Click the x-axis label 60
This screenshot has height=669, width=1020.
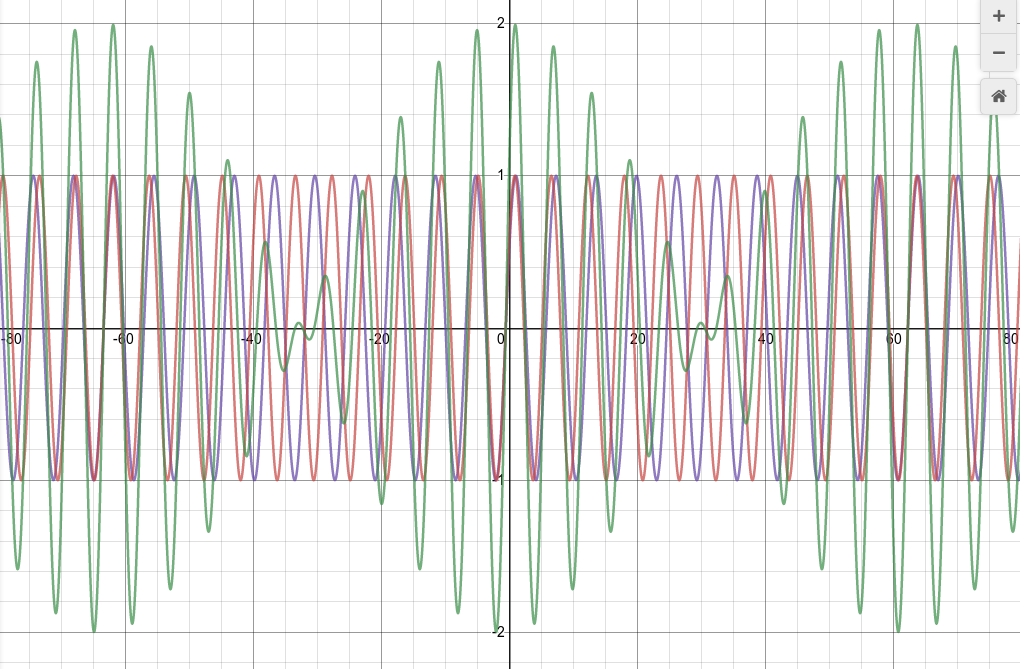[893, 339]
